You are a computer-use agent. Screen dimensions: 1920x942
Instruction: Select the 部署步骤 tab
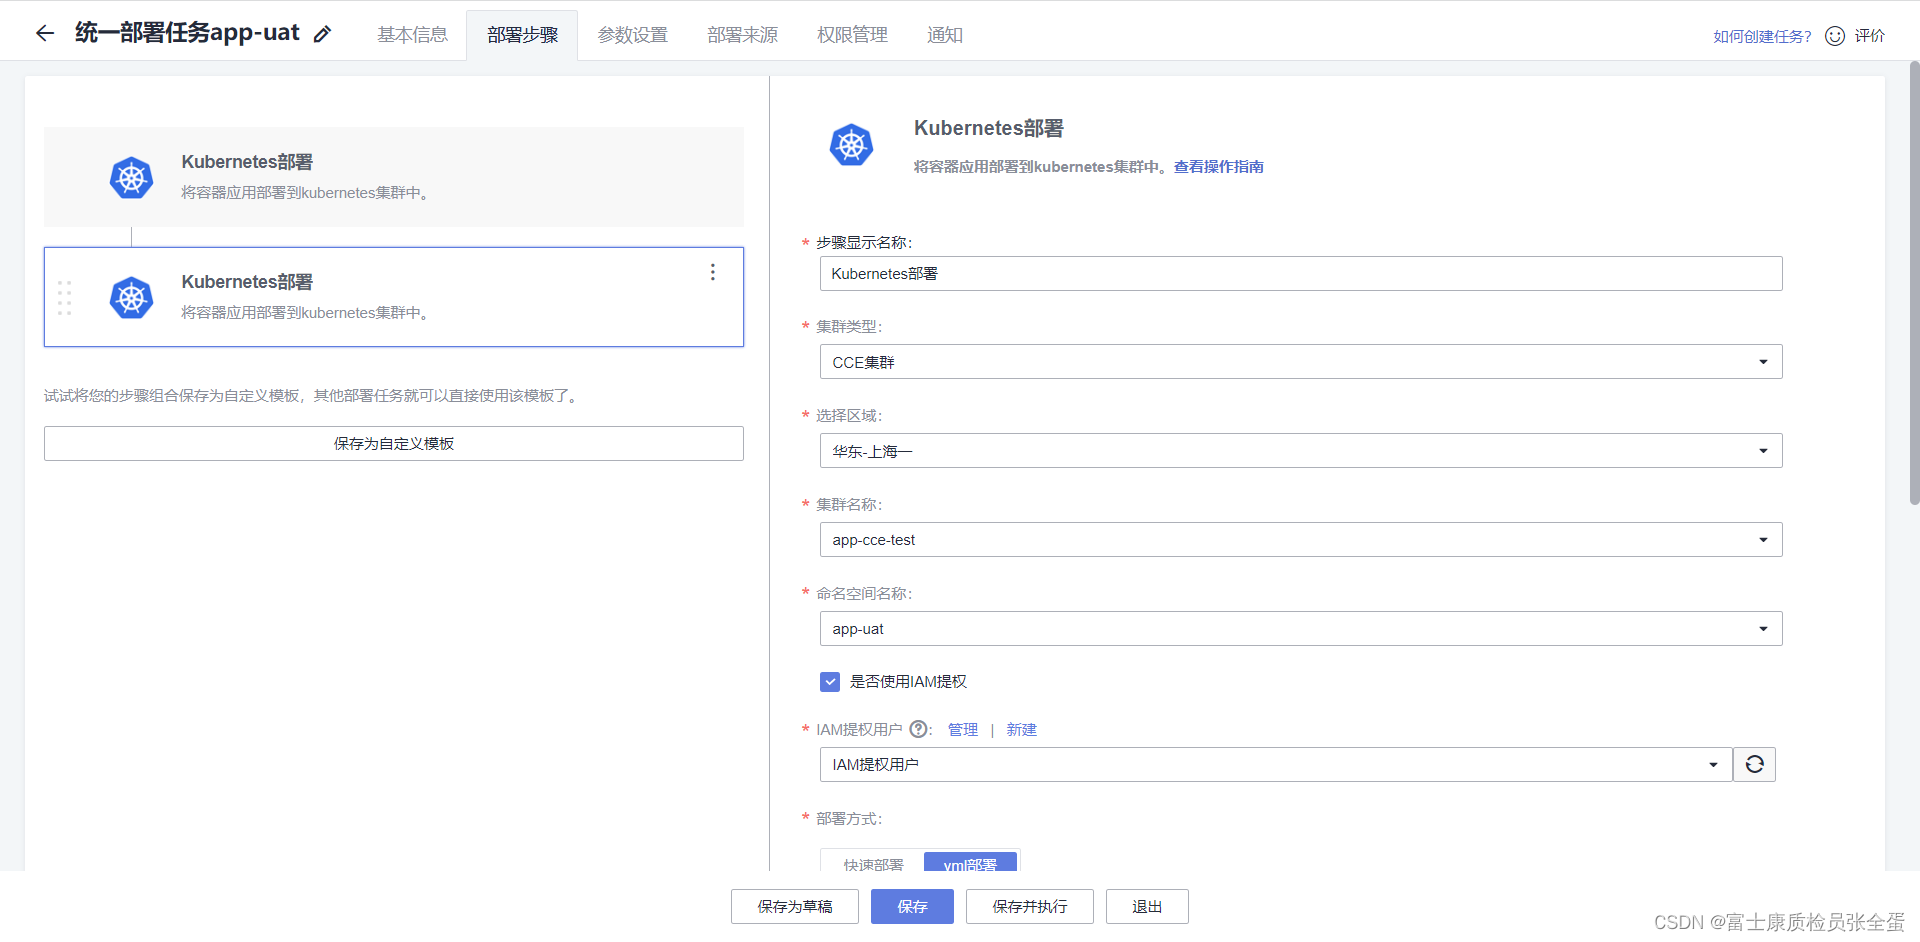click(x=522, y=35)
